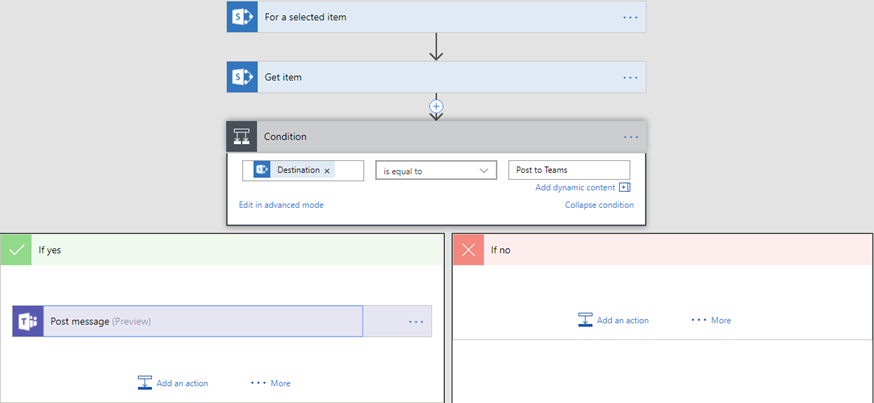Click the red X icon of If no

point(468,250)
